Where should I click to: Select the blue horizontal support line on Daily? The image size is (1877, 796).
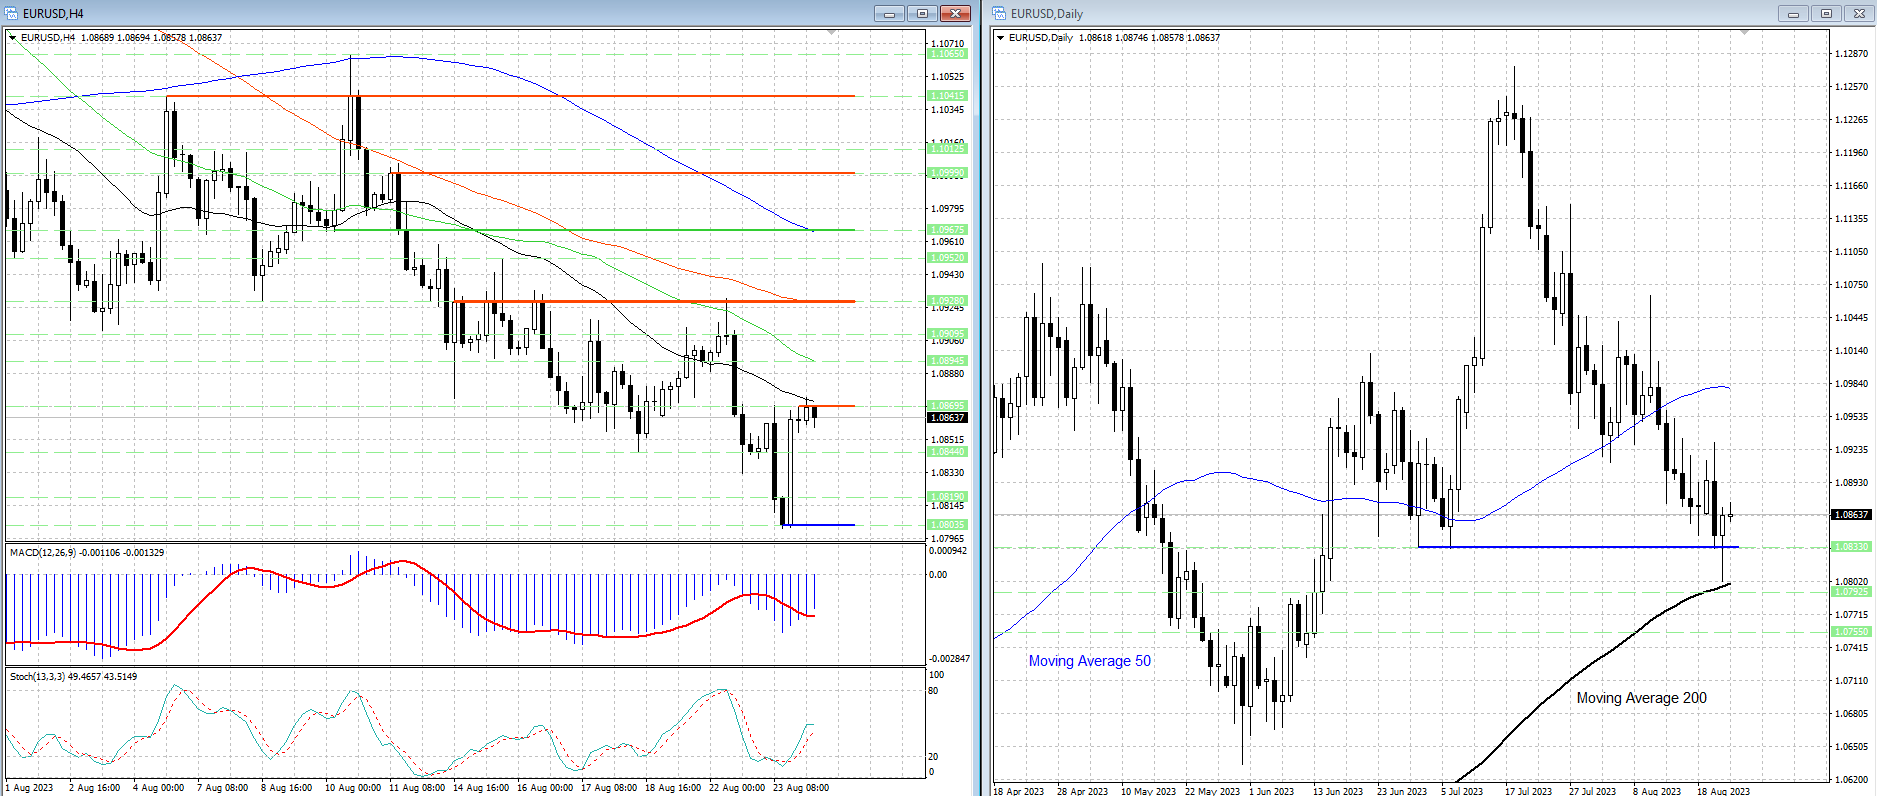(1578, 547)
